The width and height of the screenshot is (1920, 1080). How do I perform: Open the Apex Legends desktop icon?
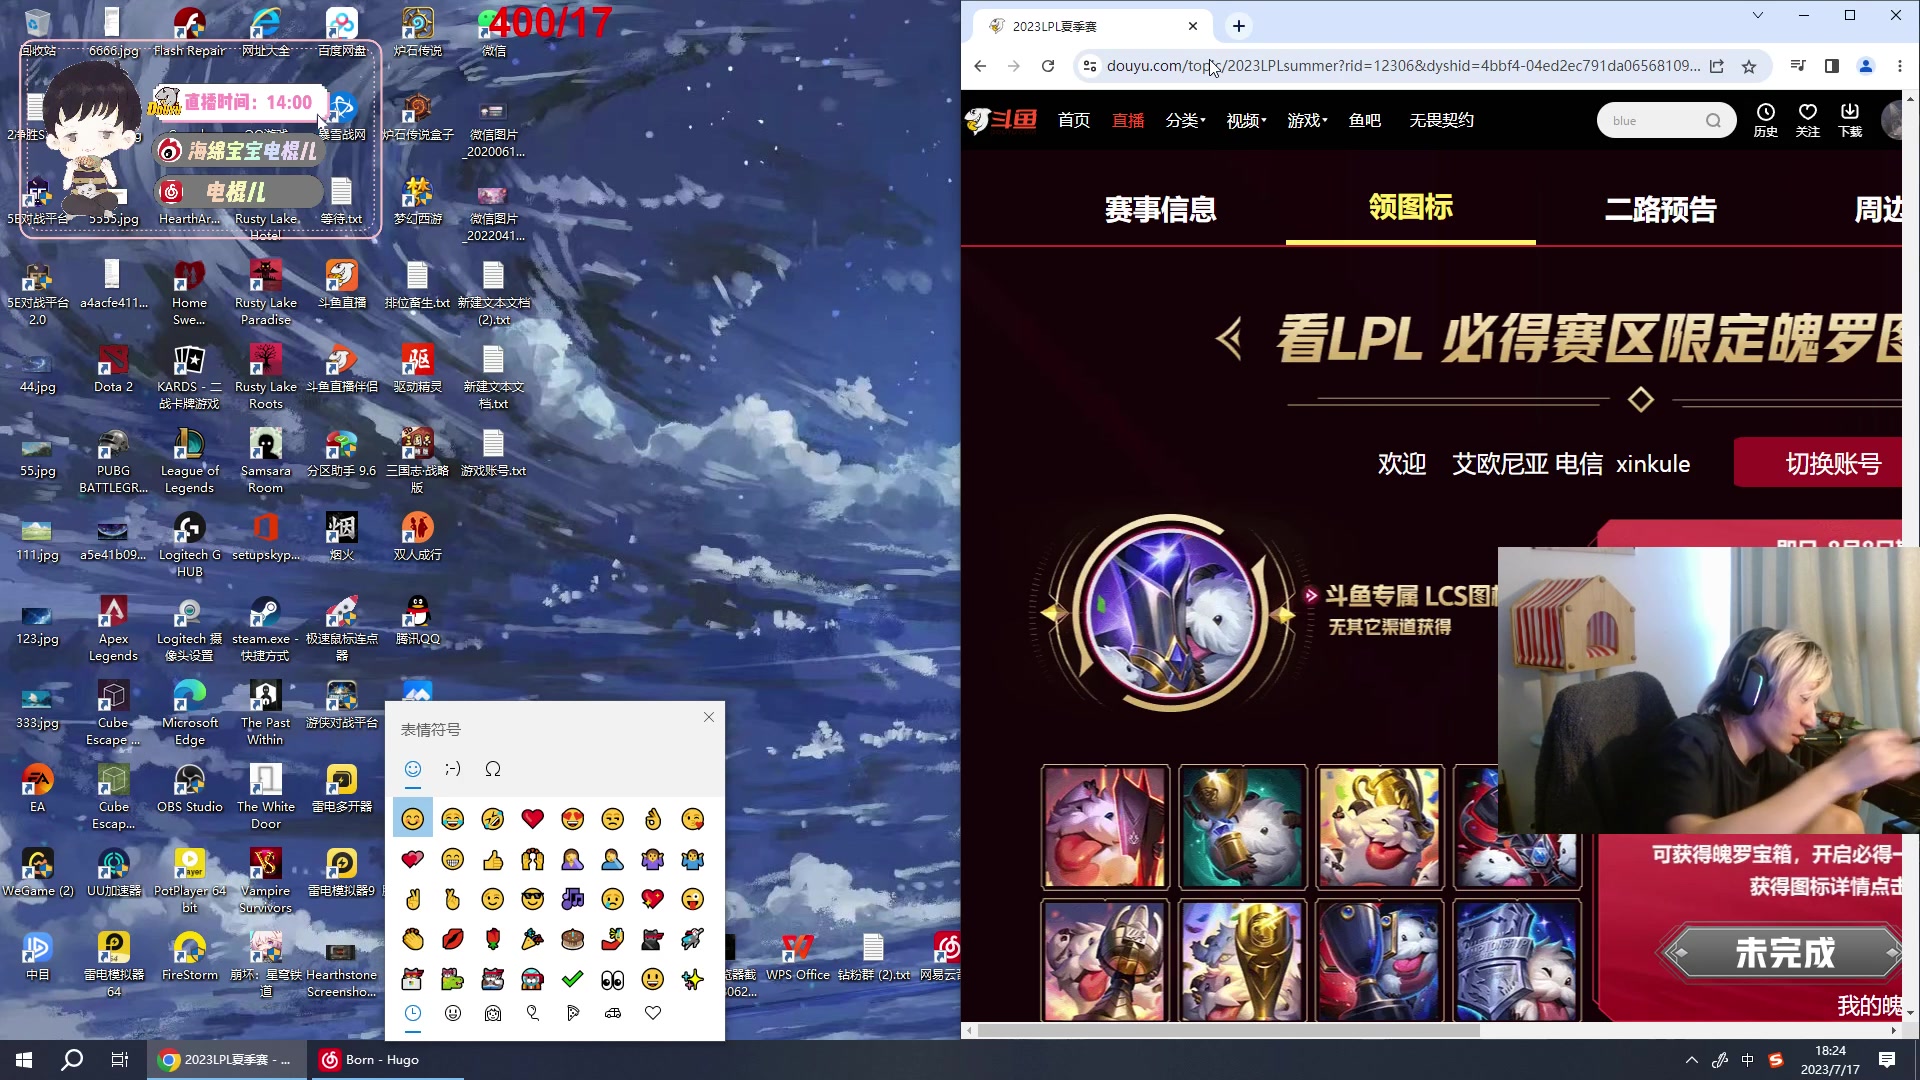click(x=113, y=629)
